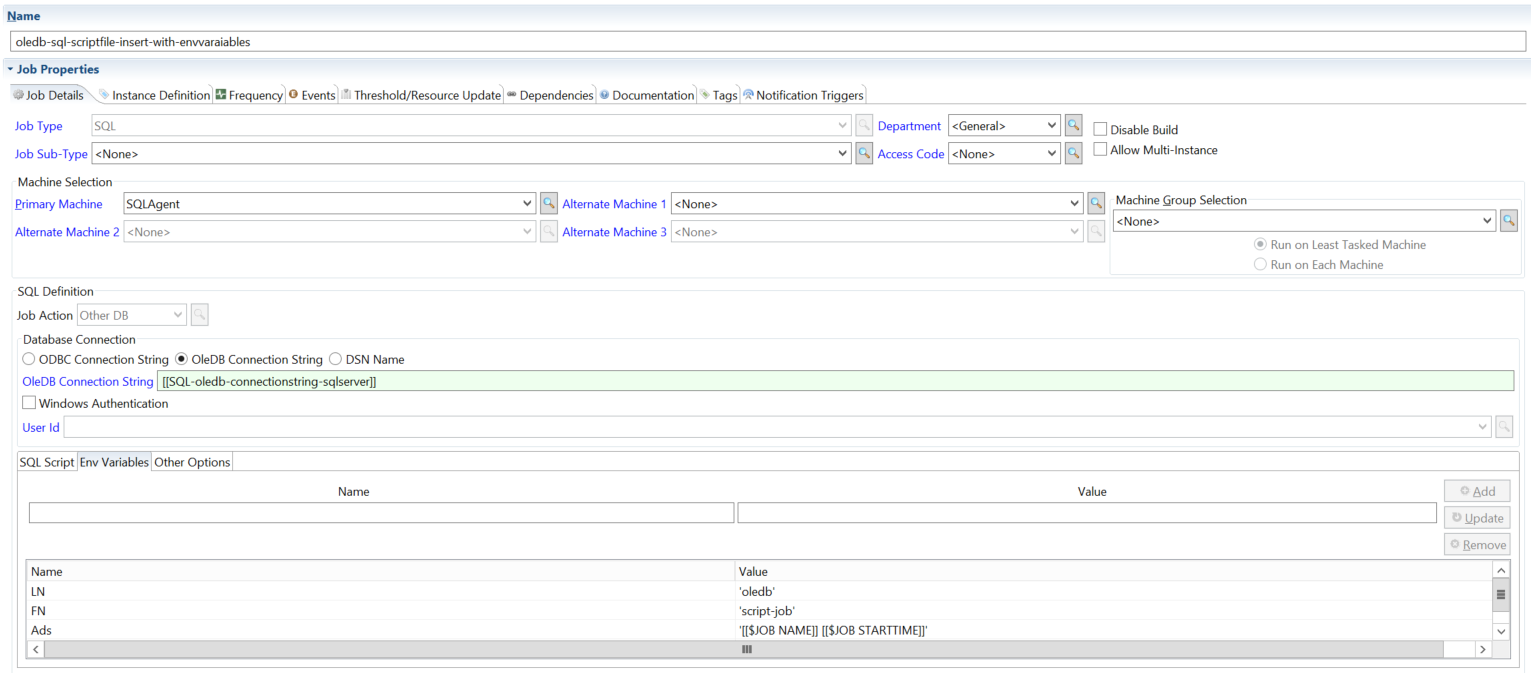Click the lookup icon next to Job Type
The height and width of the screenshot is (673, 1531).
(x=864, y=126)
